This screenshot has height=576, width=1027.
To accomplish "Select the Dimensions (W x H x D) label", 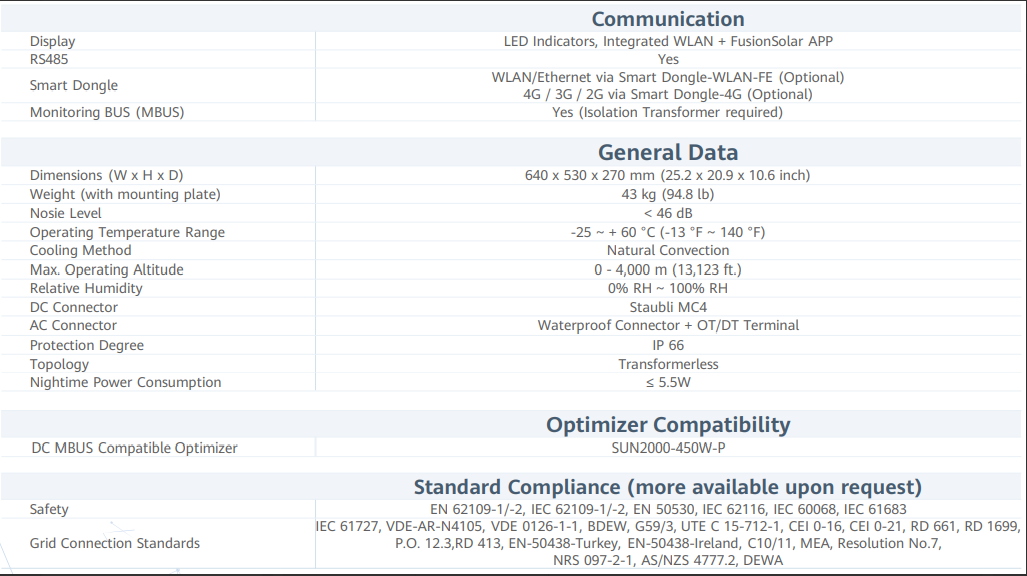I will 107,175.
